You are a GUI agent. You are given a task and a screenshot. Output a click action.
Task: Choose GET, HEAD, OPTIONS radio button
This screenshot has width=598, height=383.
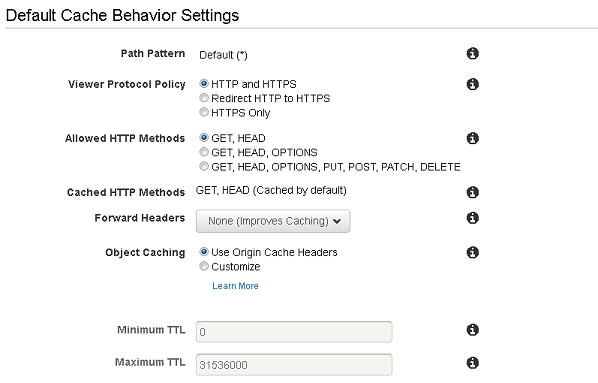click(x=204, y=152)
